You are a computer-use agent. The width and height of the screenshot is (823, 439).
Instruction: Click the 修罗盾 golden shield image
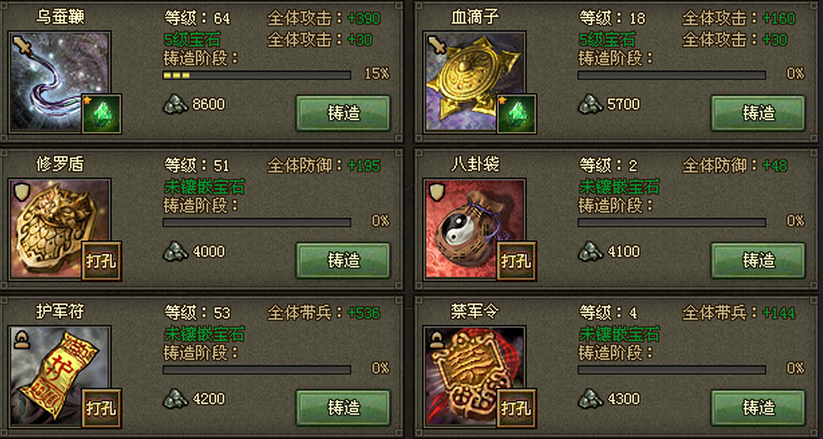60,228
